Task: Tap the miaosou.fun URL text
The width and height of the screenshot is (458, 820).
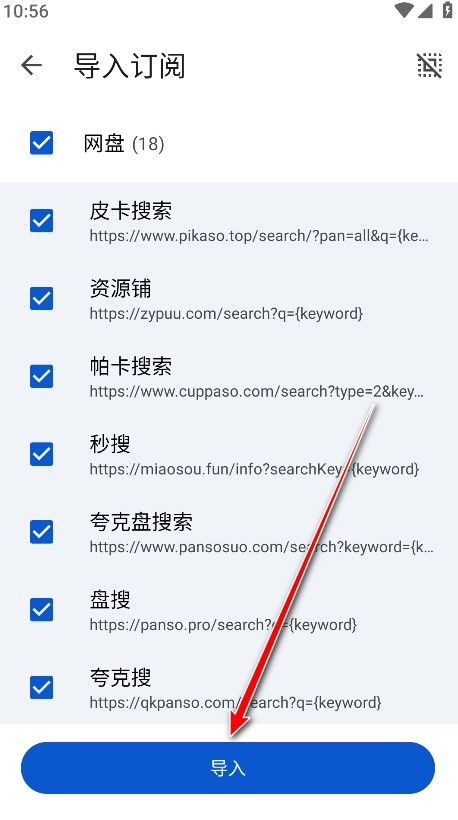Action: [254, 469]
